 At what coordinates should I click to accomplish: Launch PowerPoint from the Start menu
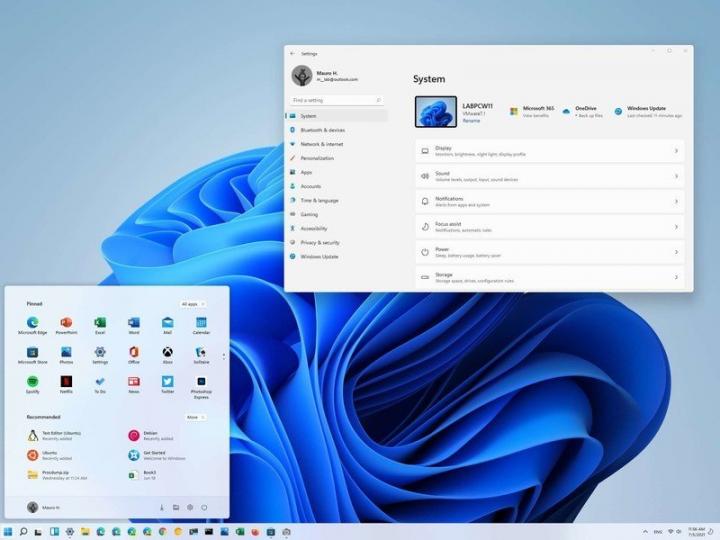coord(66,323)
